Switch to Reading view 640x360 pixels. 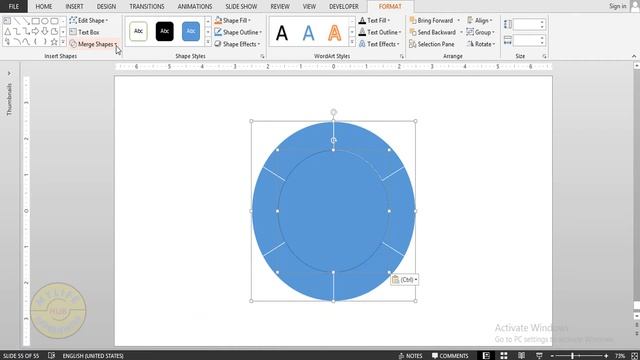[521, 356]
